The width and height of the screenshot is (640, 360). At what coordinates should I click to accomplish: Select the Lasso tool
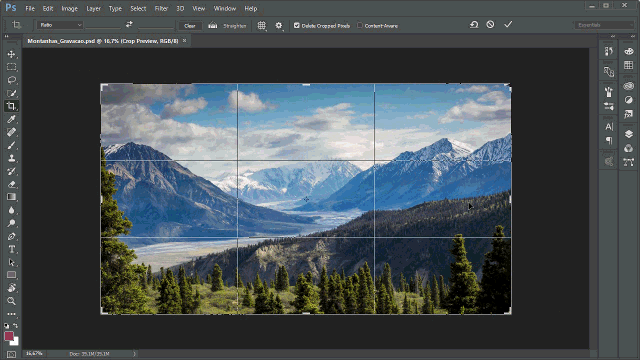click(11, 80)
